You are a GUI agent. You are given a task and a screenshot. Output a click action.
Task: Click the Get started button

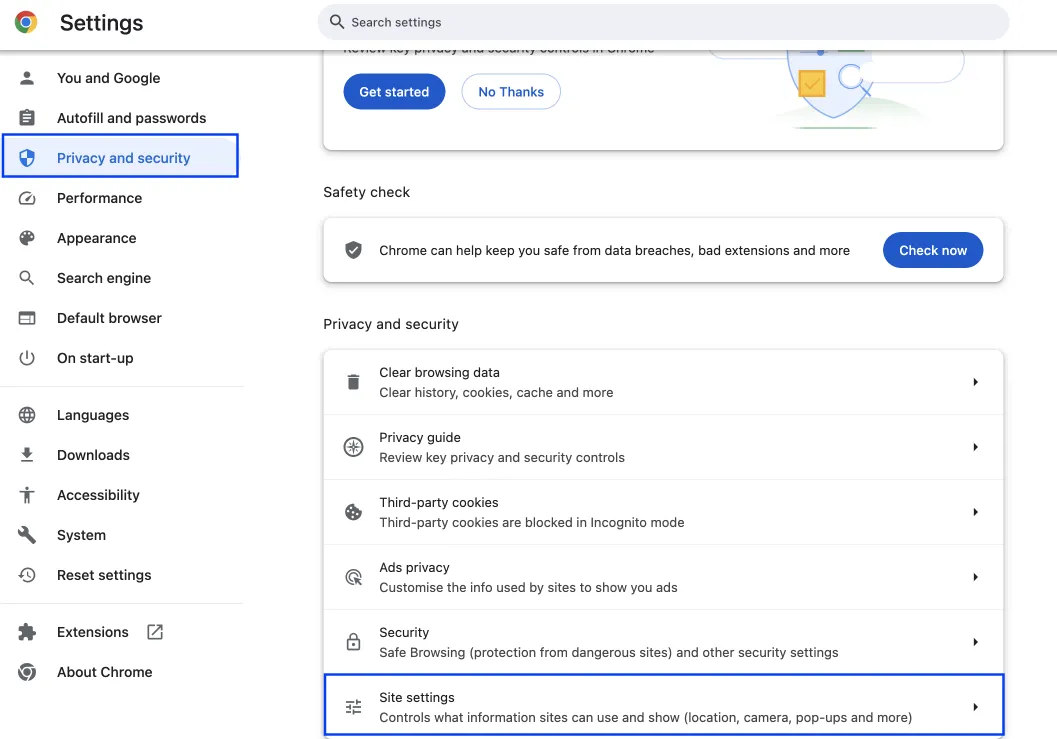point(394,91)
